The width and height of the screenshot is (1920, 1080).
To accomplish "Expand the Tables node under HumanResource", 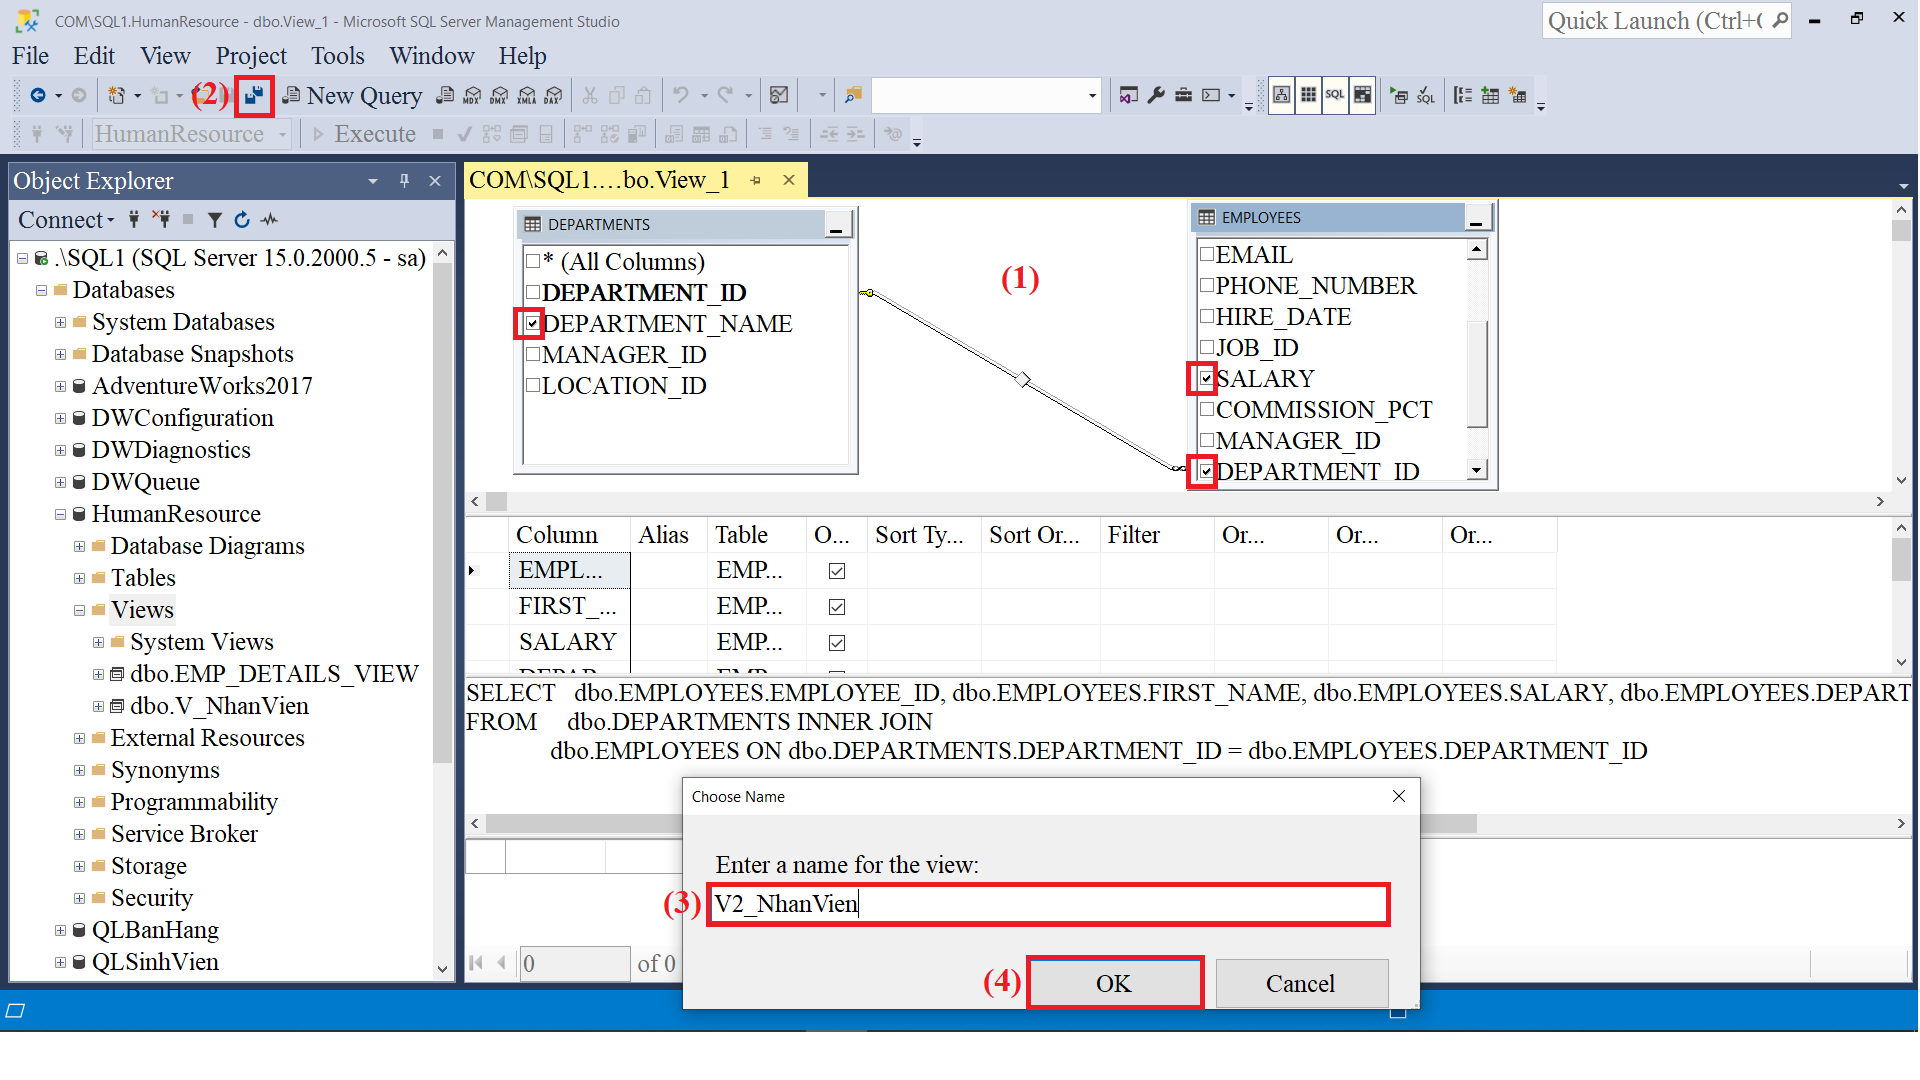I will point(80,577).
